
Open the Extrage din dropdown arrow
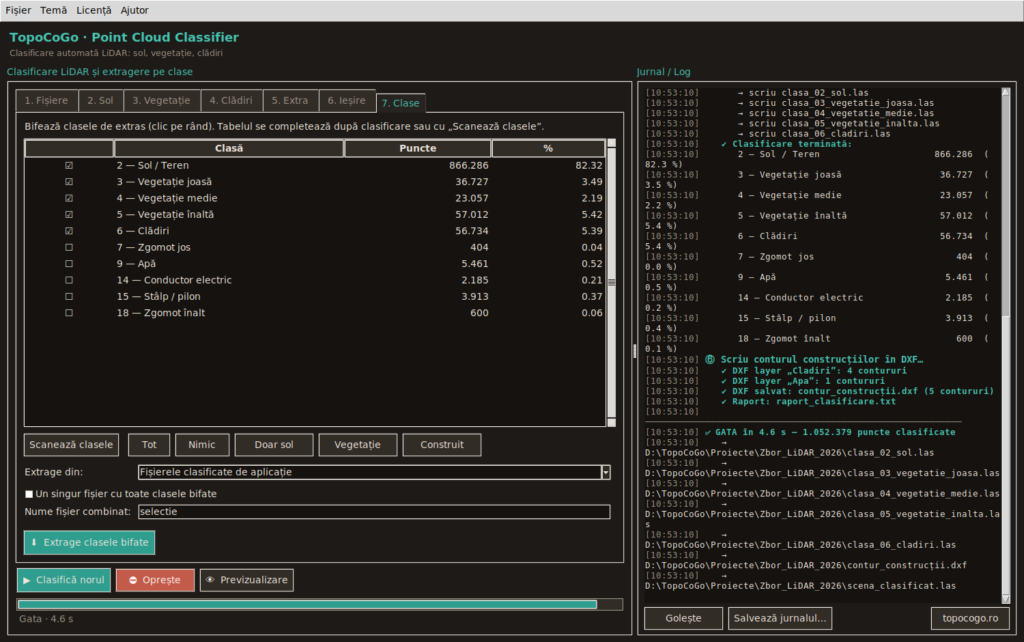(605, 472)
